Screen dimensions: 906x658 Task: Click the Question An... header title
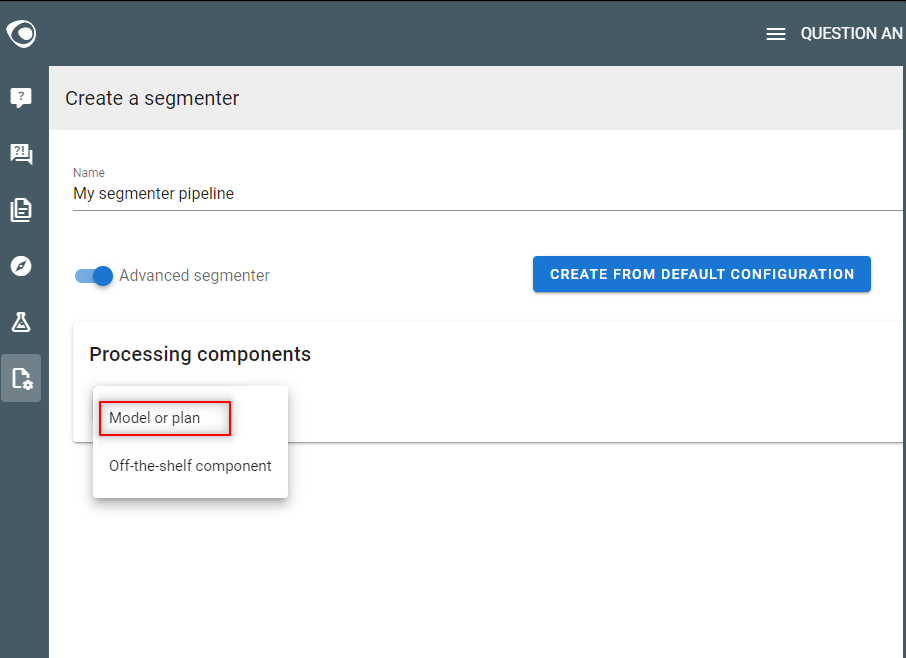pos(852,34)
